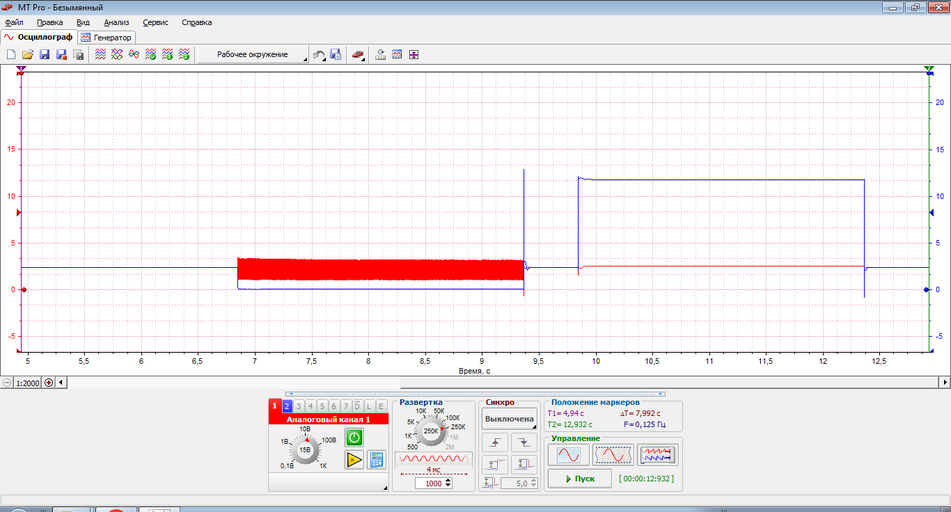Select the D digital channel tab
The height and width of the screenshot is (512, 951).
point(357,406)
